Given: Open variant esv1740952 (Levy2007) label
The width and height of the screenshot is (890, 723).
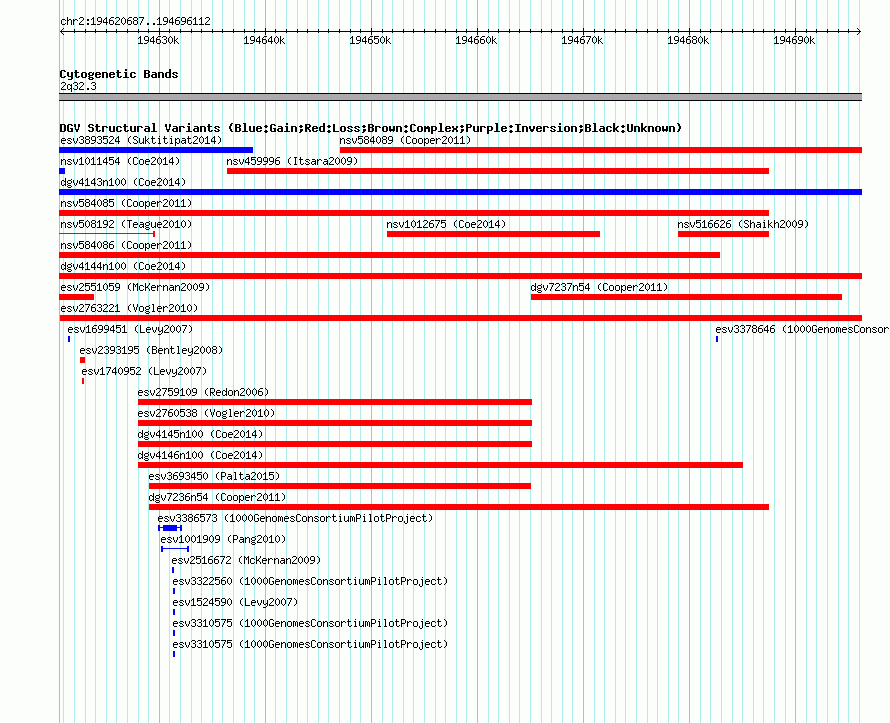Looking at the screenshot, I should tap(144, 371).
